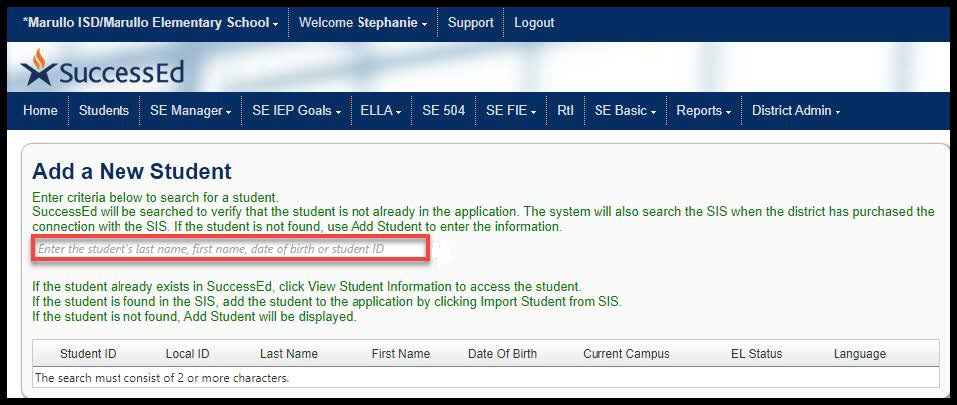Expand the SE IEP Goals dropdown

[297, 110]
